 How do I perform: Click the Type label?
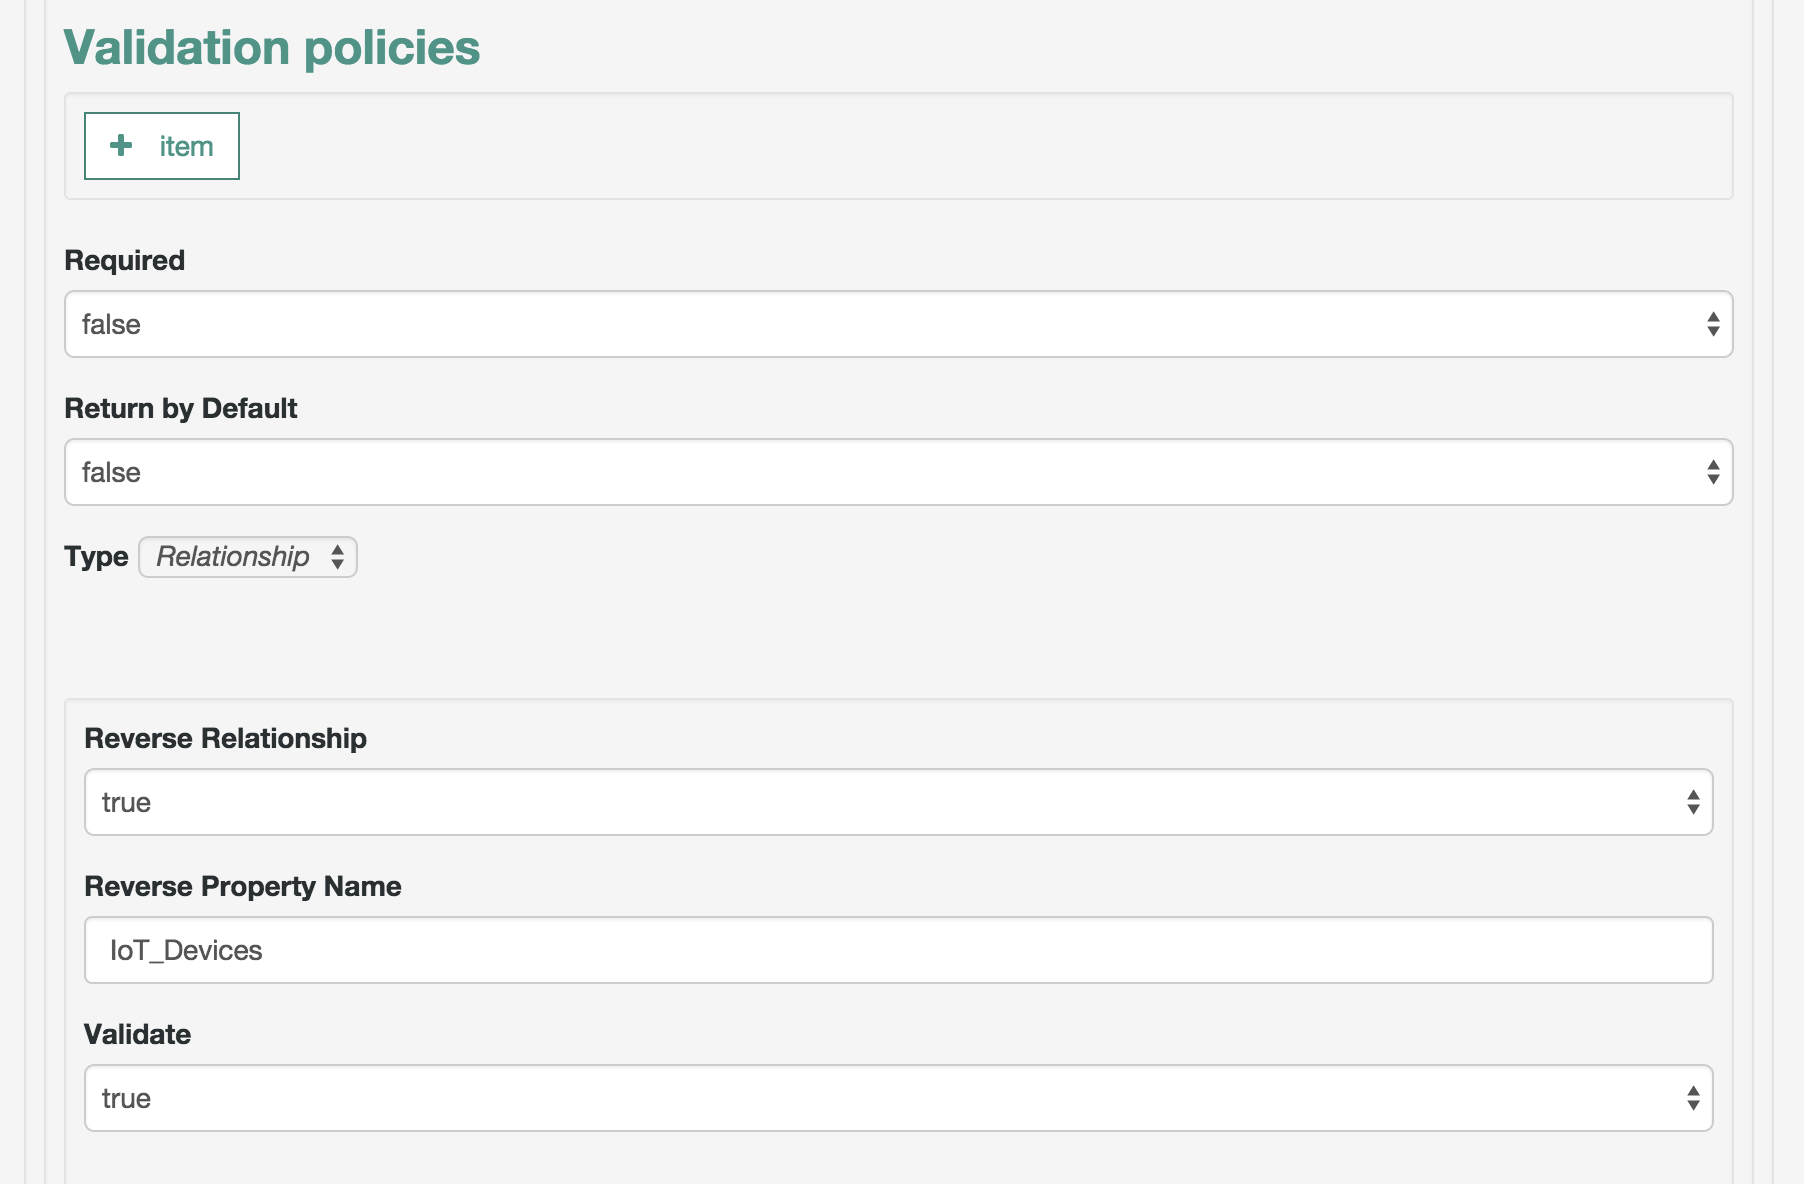tap(96, 557)
